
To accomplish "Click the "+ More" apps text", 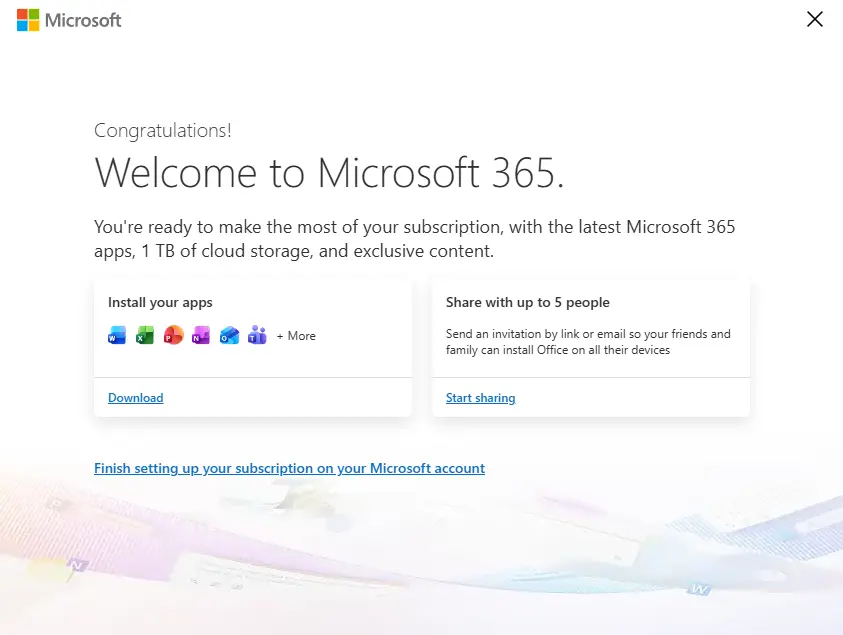I will click(x=296, y=336).
